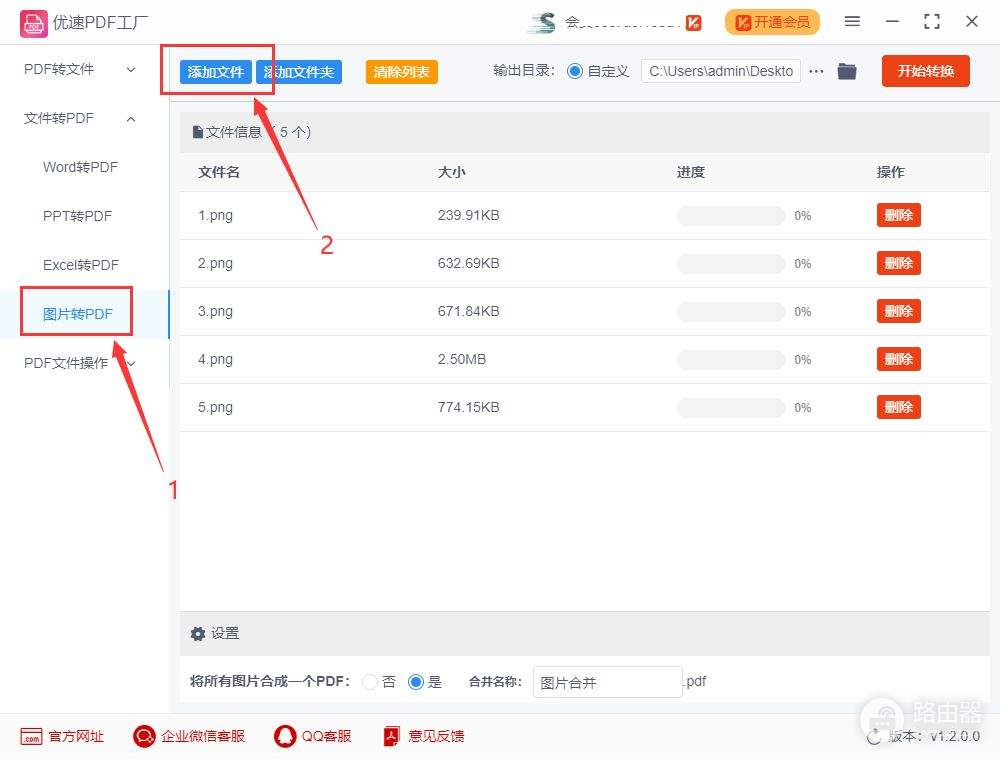Click the progress bar for 3.png
Image resolution: width=1000 pixels, height=760 pixels.
(731, 312)
